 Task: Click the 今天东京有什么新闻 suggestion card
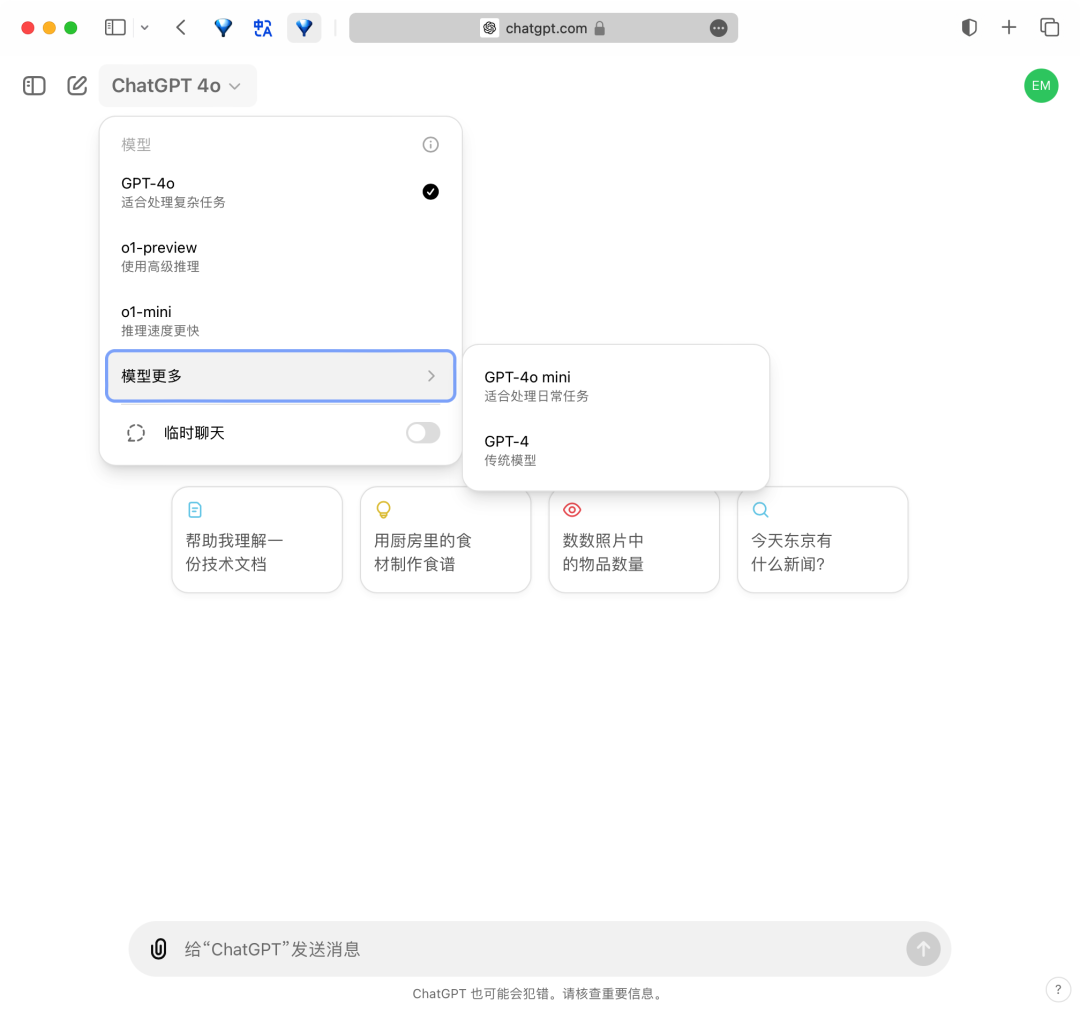coord(822,540)
